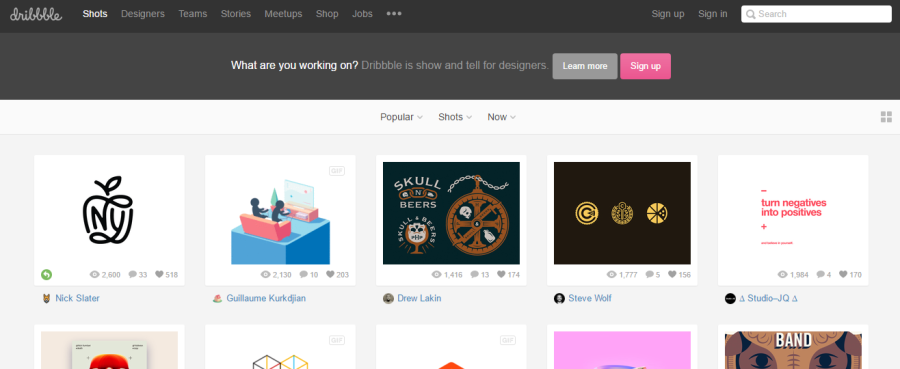
Task: Click the heart icon showing 518 likes
Action: (x=160, y=274)
